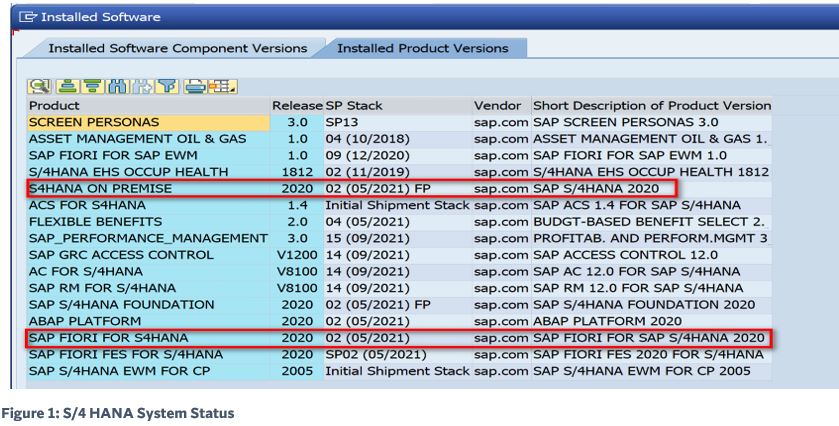The image size is (839, 426).
Task: Click release V1200 cell
Action: coord(297,255)
